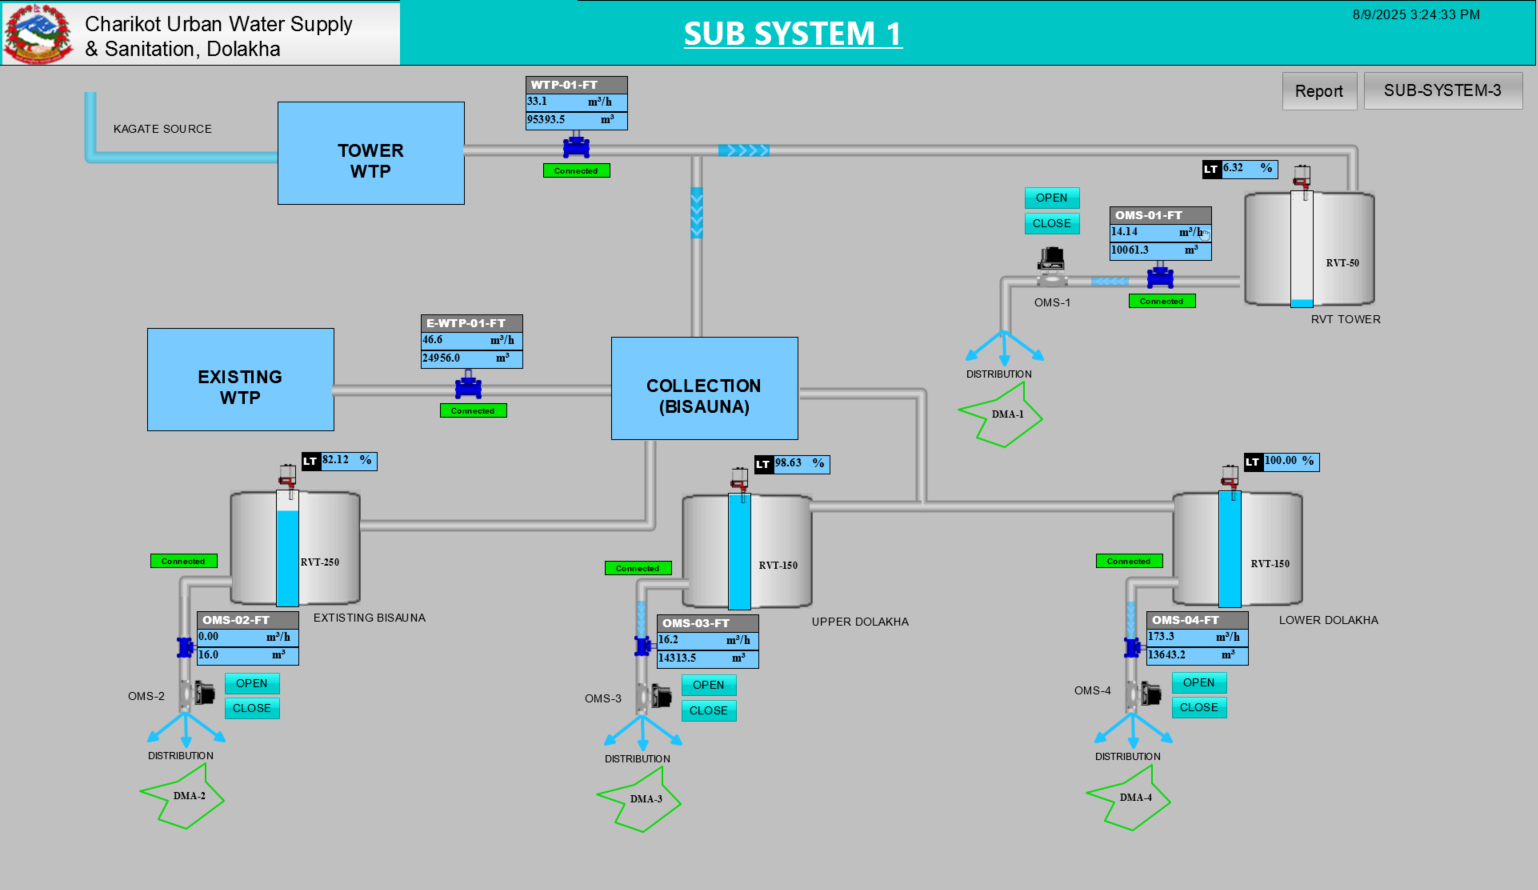
Task: Select the OMS-3 pump motor icon
Action: 661,697
